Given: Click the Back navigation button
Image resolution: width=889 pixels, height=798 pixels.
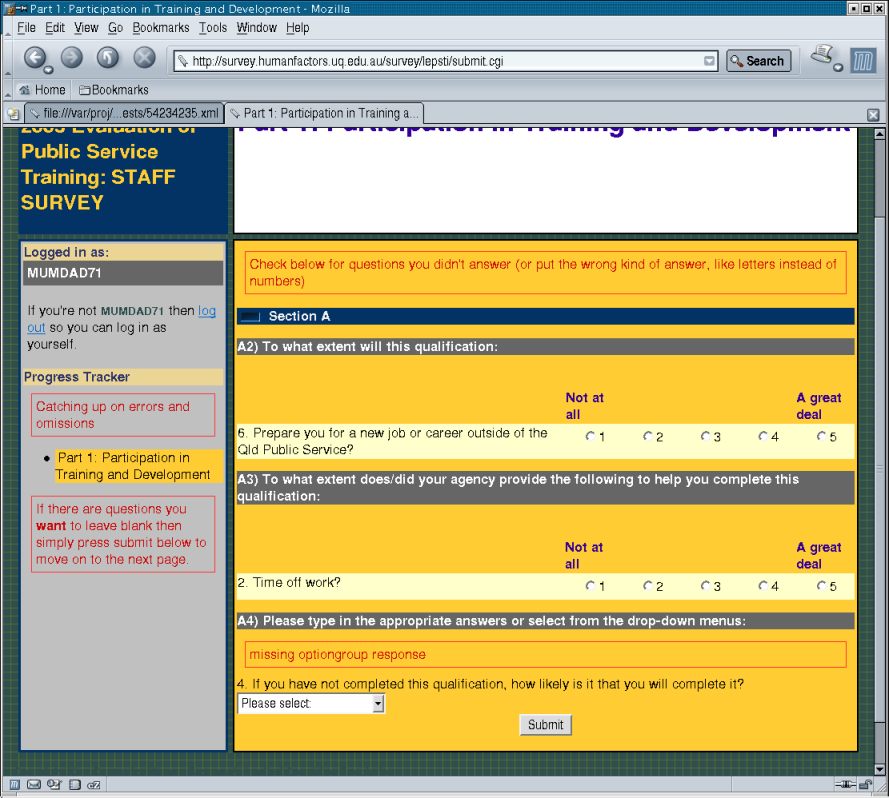Looking at the screenshot, I should (x=36, y=58).
